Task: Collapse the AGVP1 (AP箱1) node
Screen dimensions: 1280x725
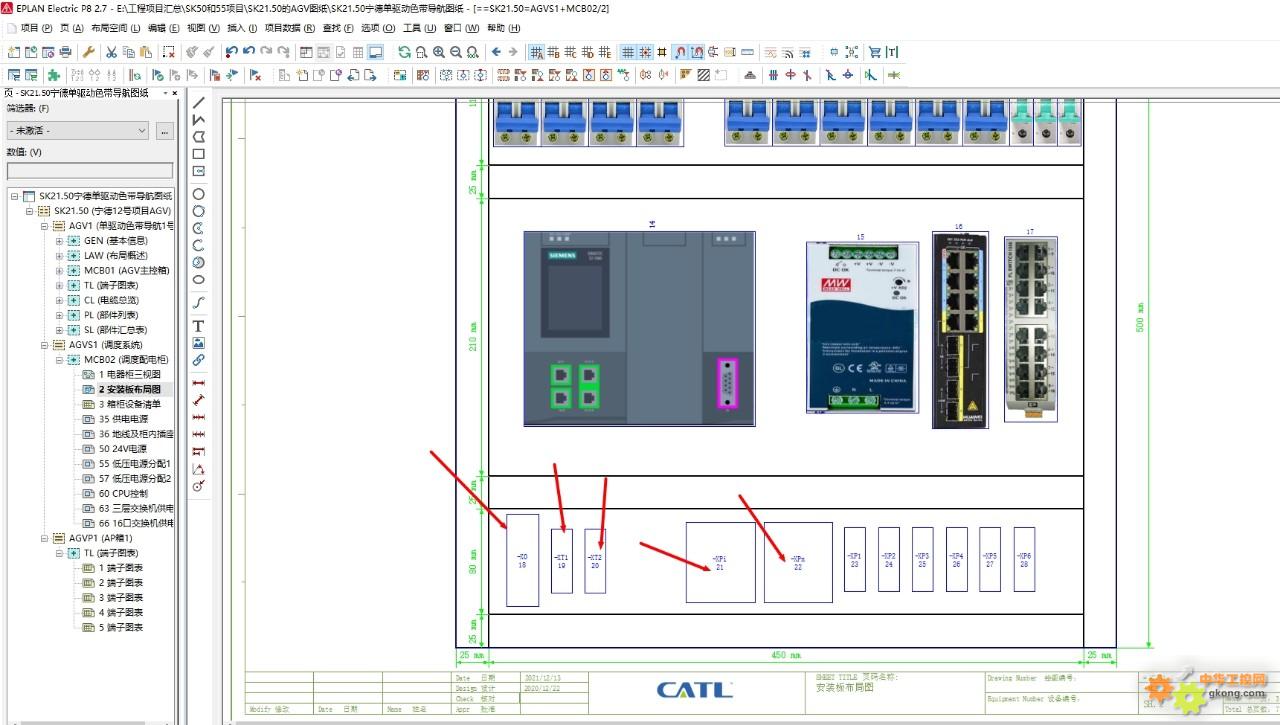Action: coord(45,538)
